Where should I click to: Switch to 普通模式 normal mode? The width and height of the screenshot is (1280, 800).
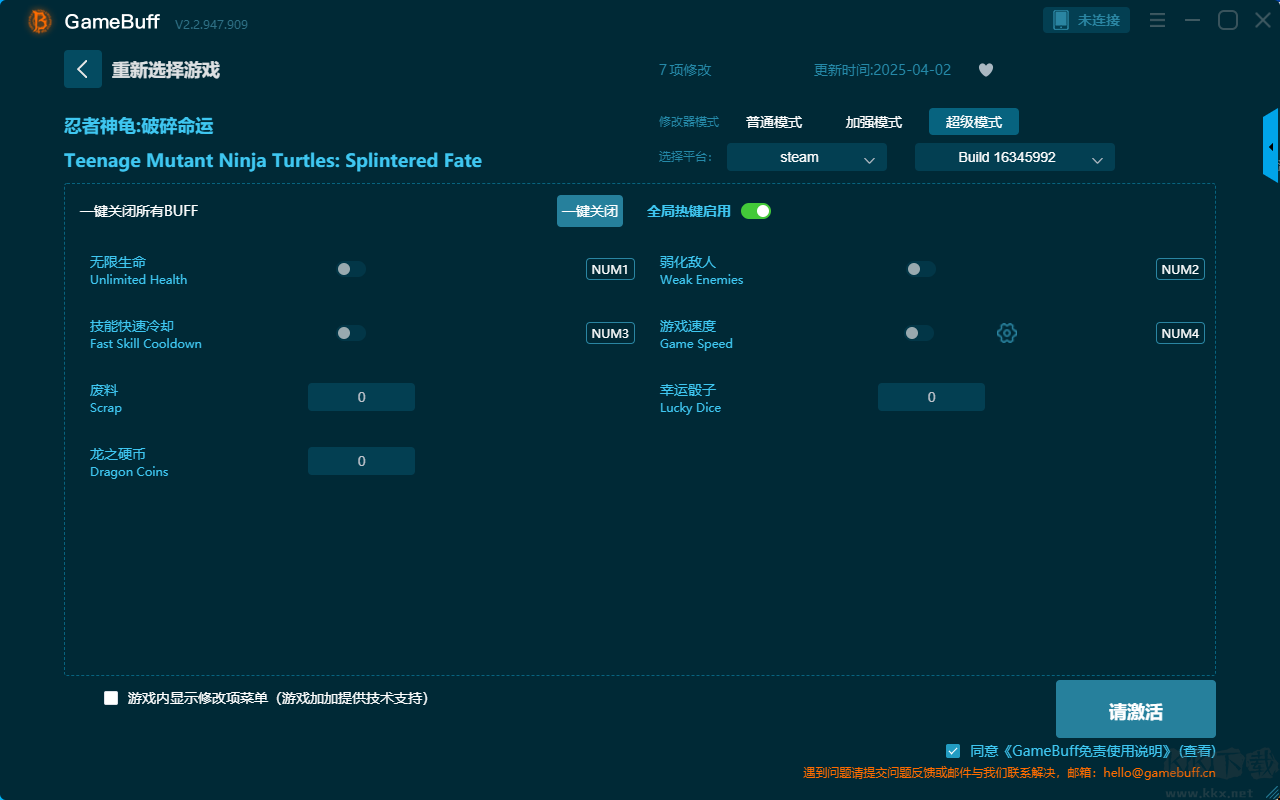774,122
